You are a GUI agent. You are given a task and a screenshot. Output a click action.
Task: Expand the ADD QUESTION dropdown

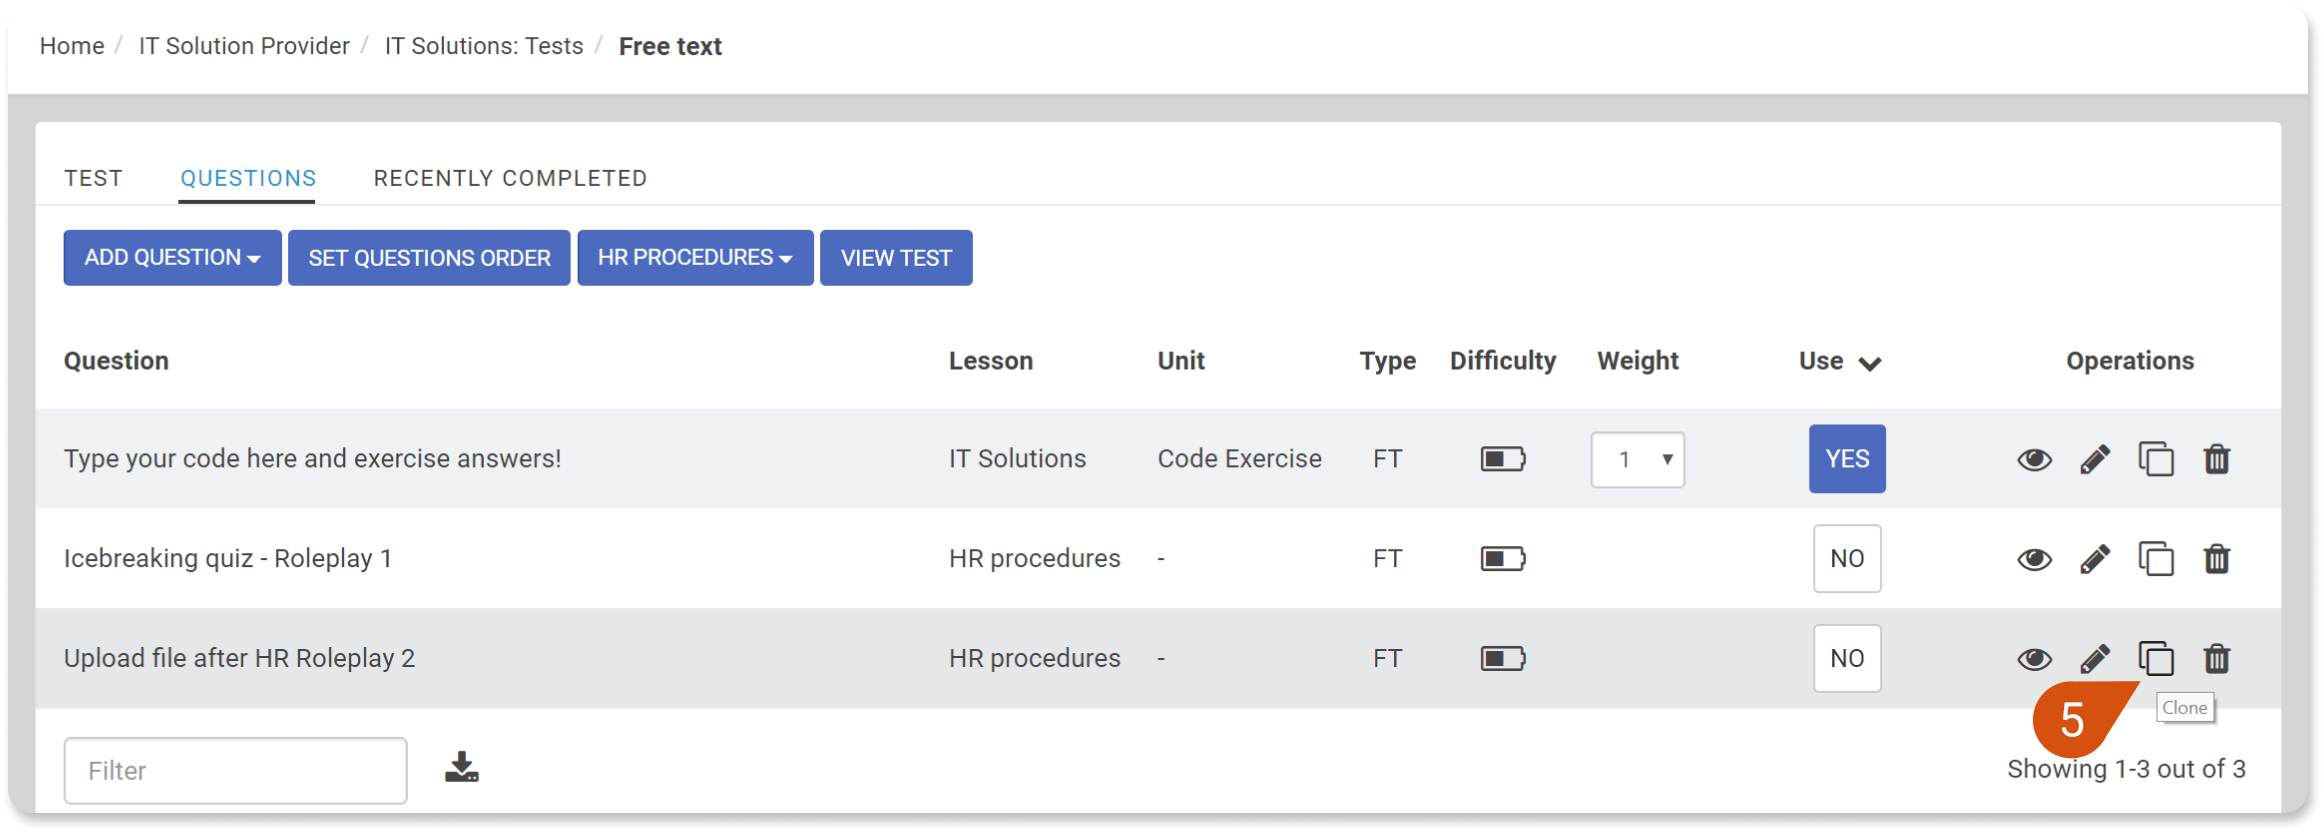[172, 258]
